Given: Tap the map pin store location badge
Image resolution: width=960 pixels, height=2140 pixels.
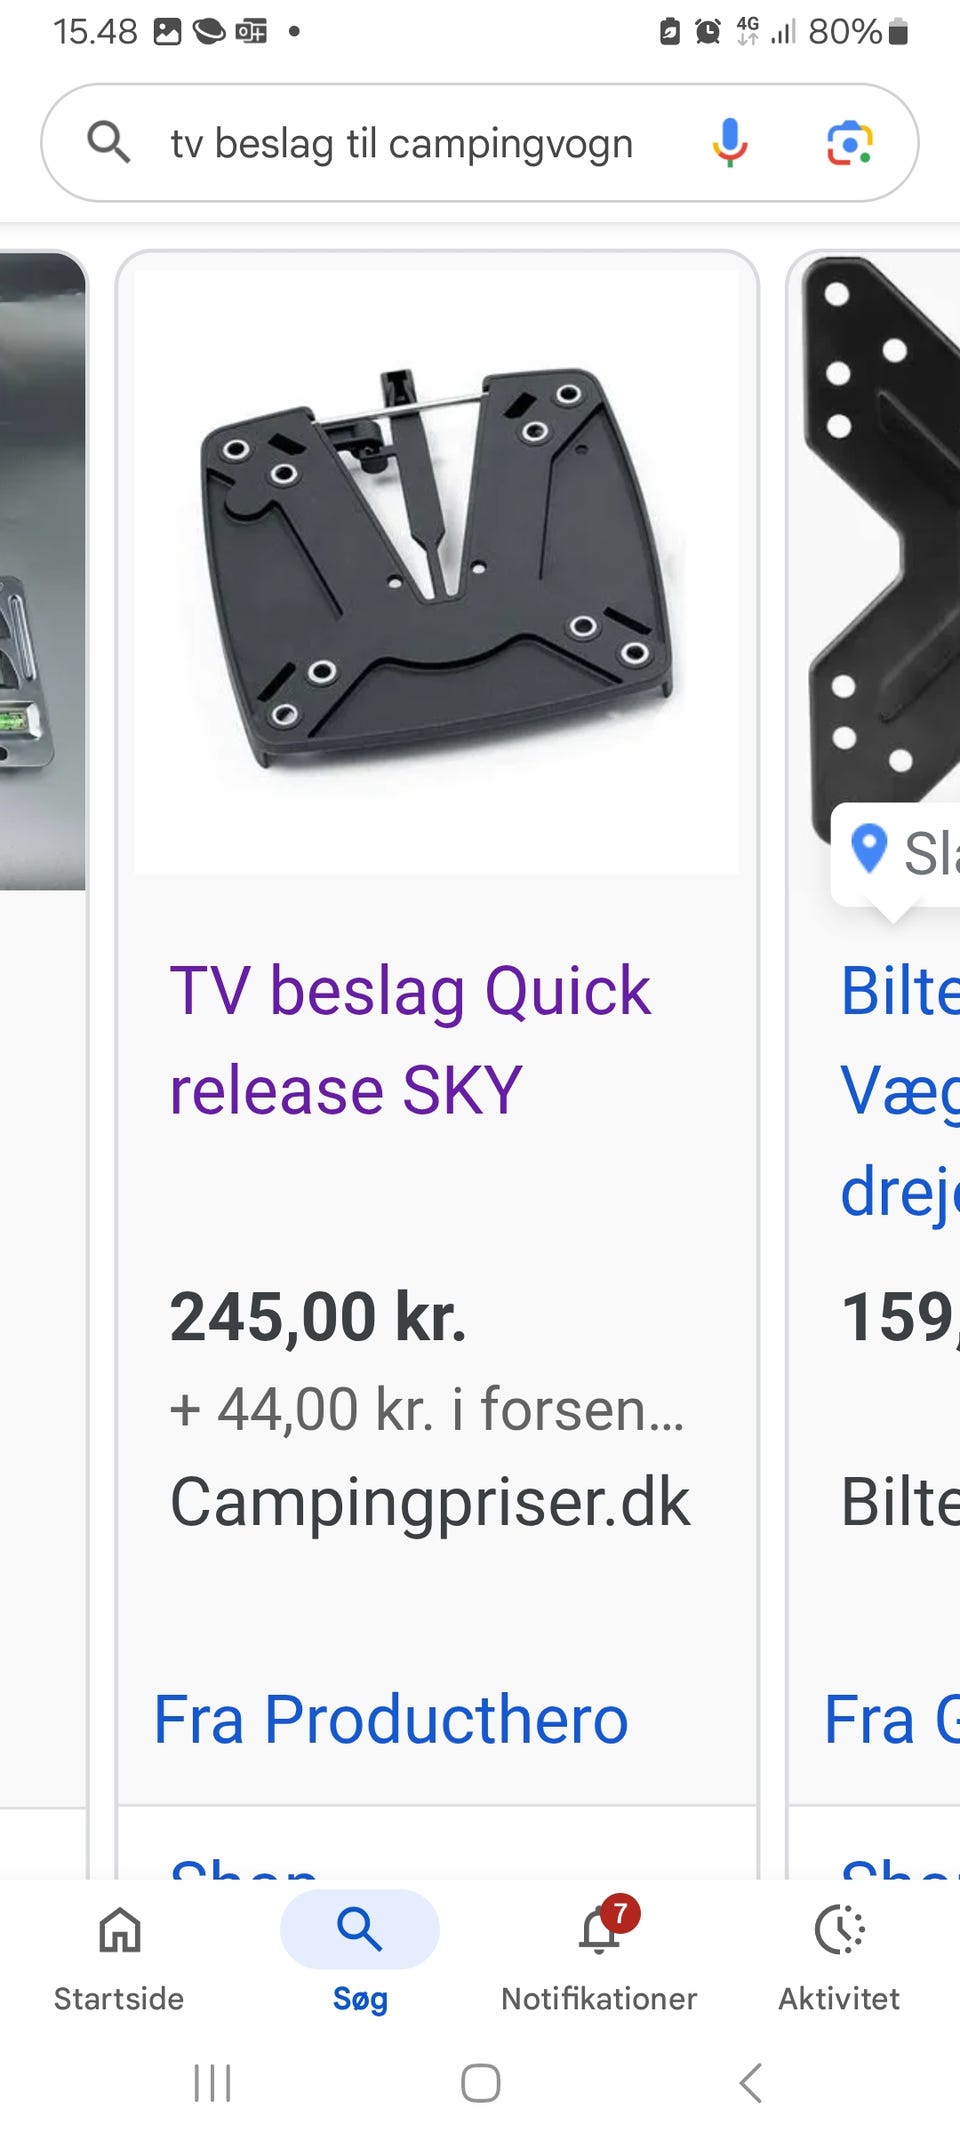Looking at the screenshot, I should pyautogui.click(x=896, y=854).
